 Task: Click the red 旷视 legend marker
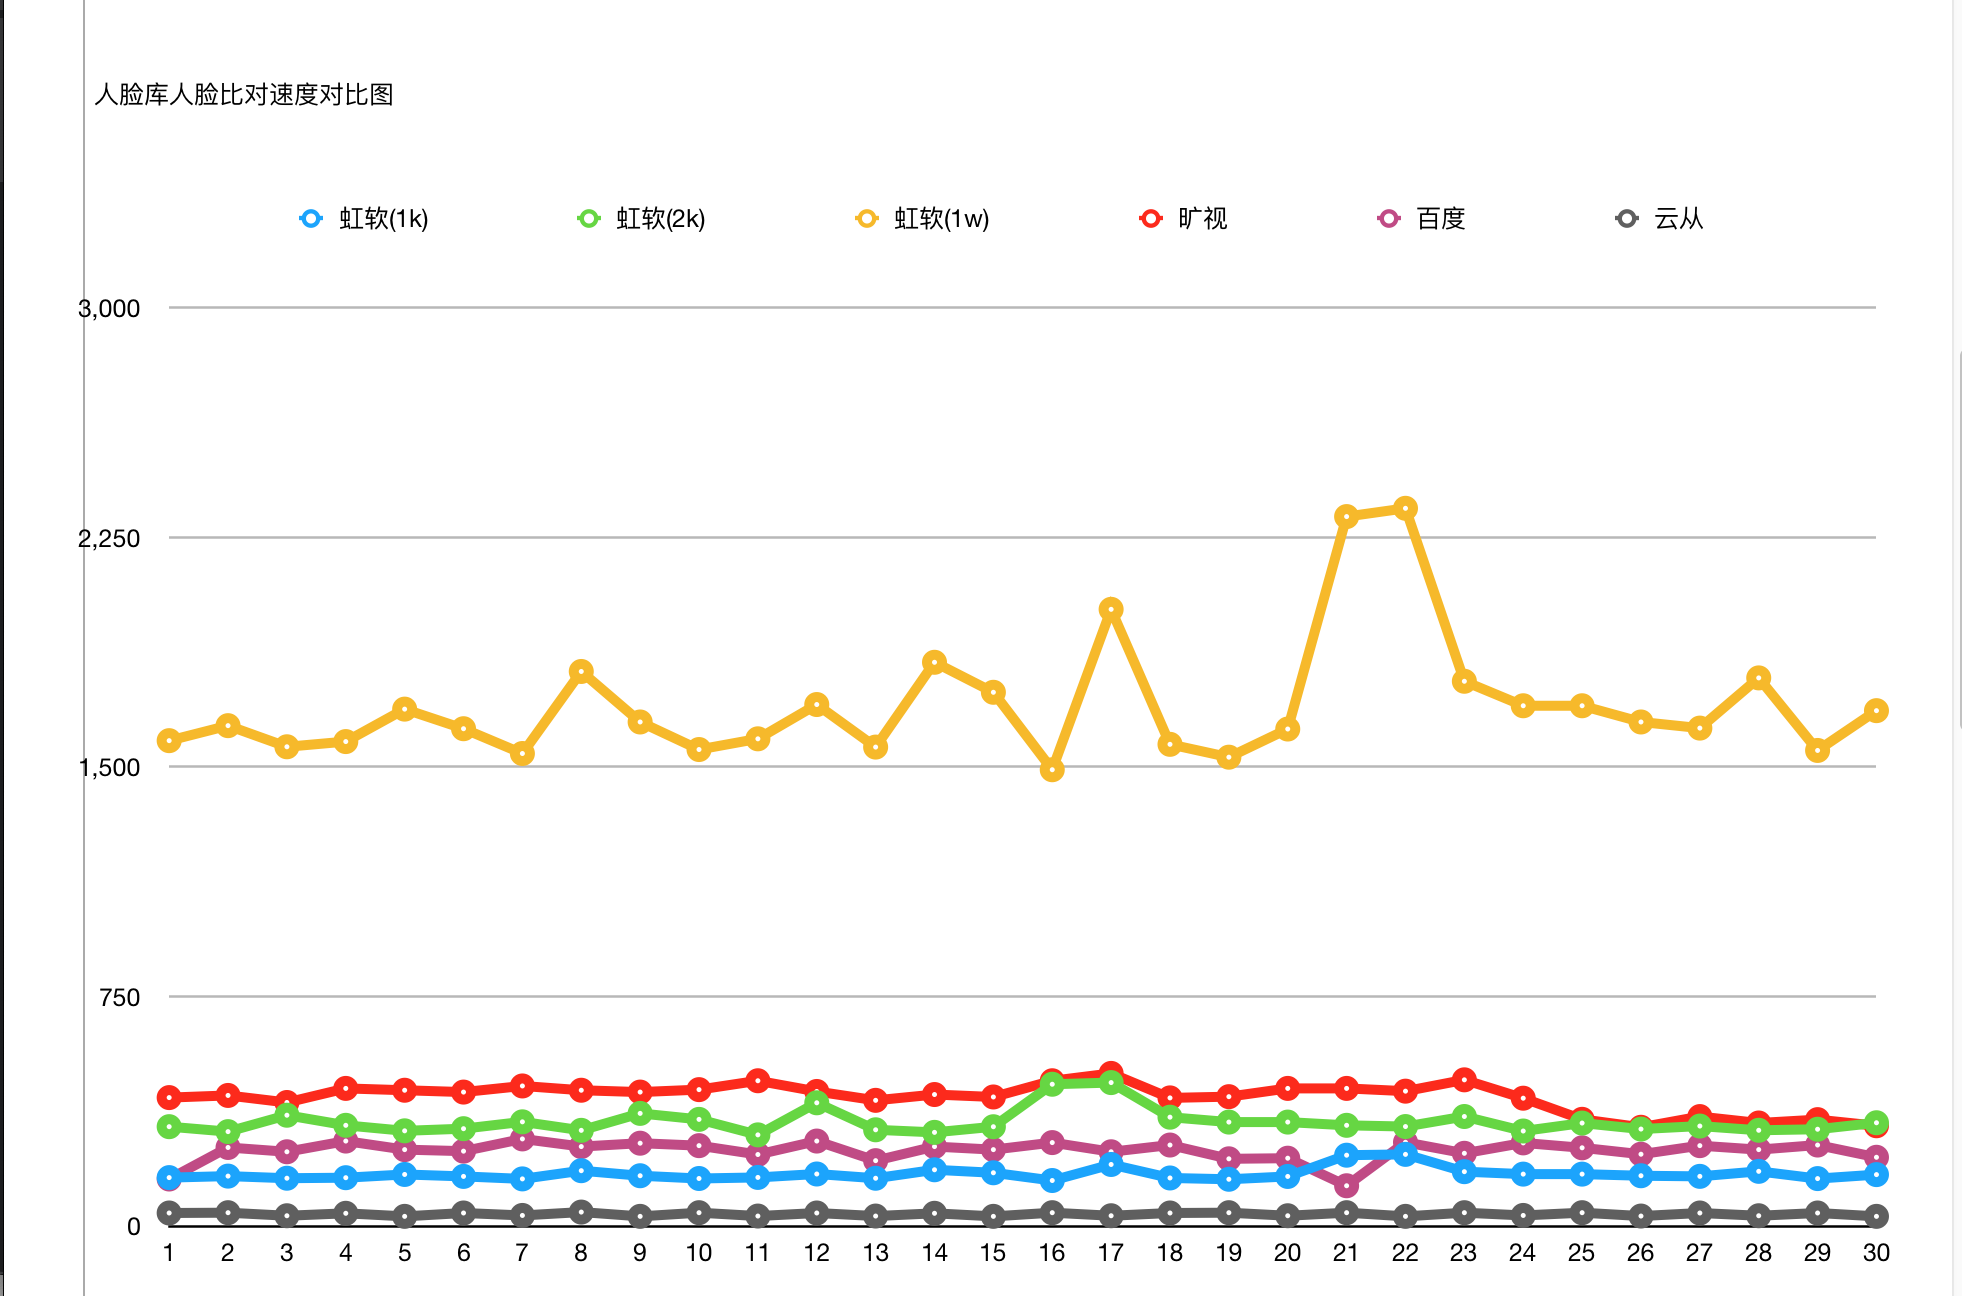click(1151, 218)
